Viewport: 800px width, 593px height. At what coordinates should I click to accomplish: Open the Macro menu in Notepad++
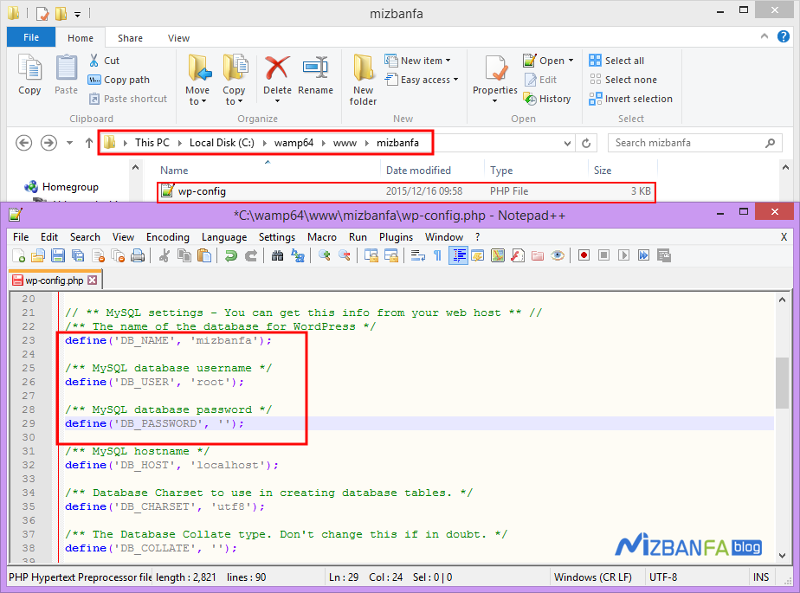(x=322, y=237)
